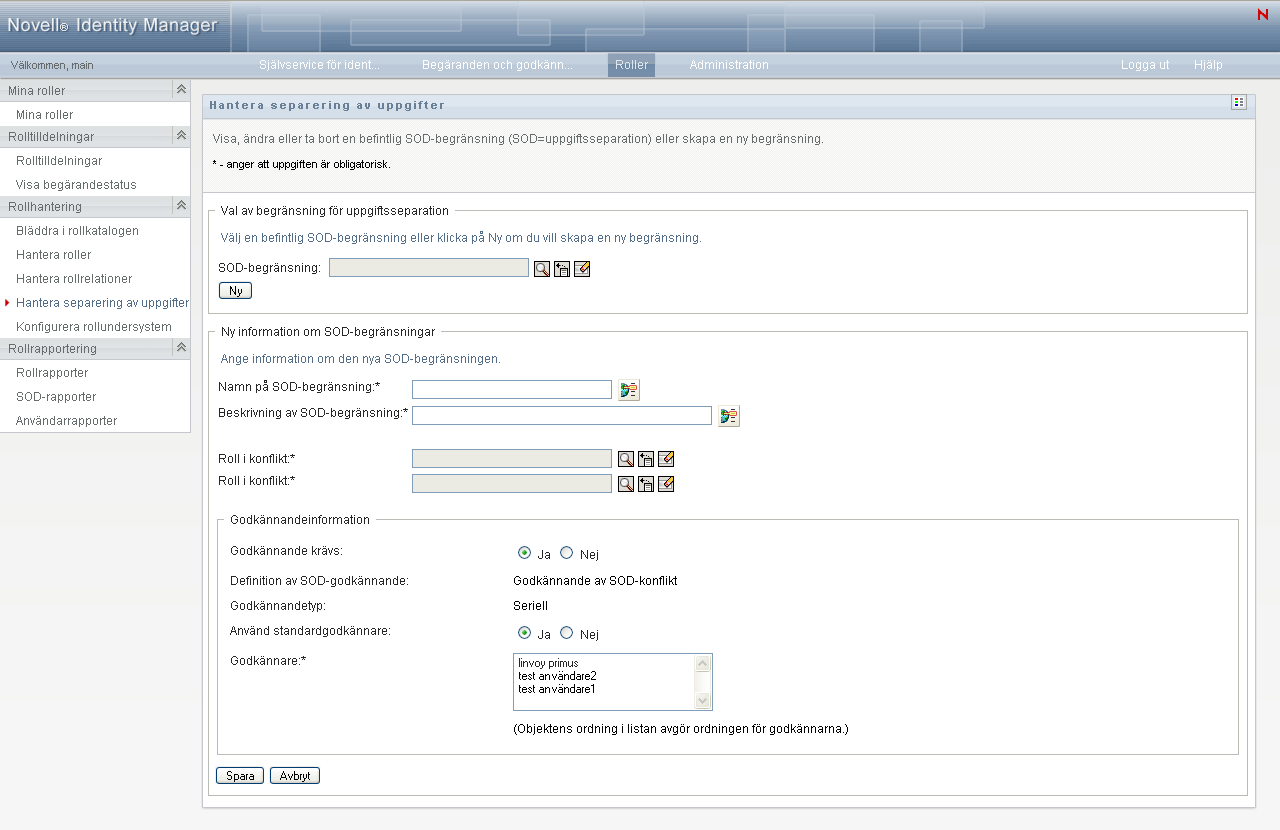The width and height of the screenshot is (1280, 830).
Task: Click the Ny button
Action: 235,291
